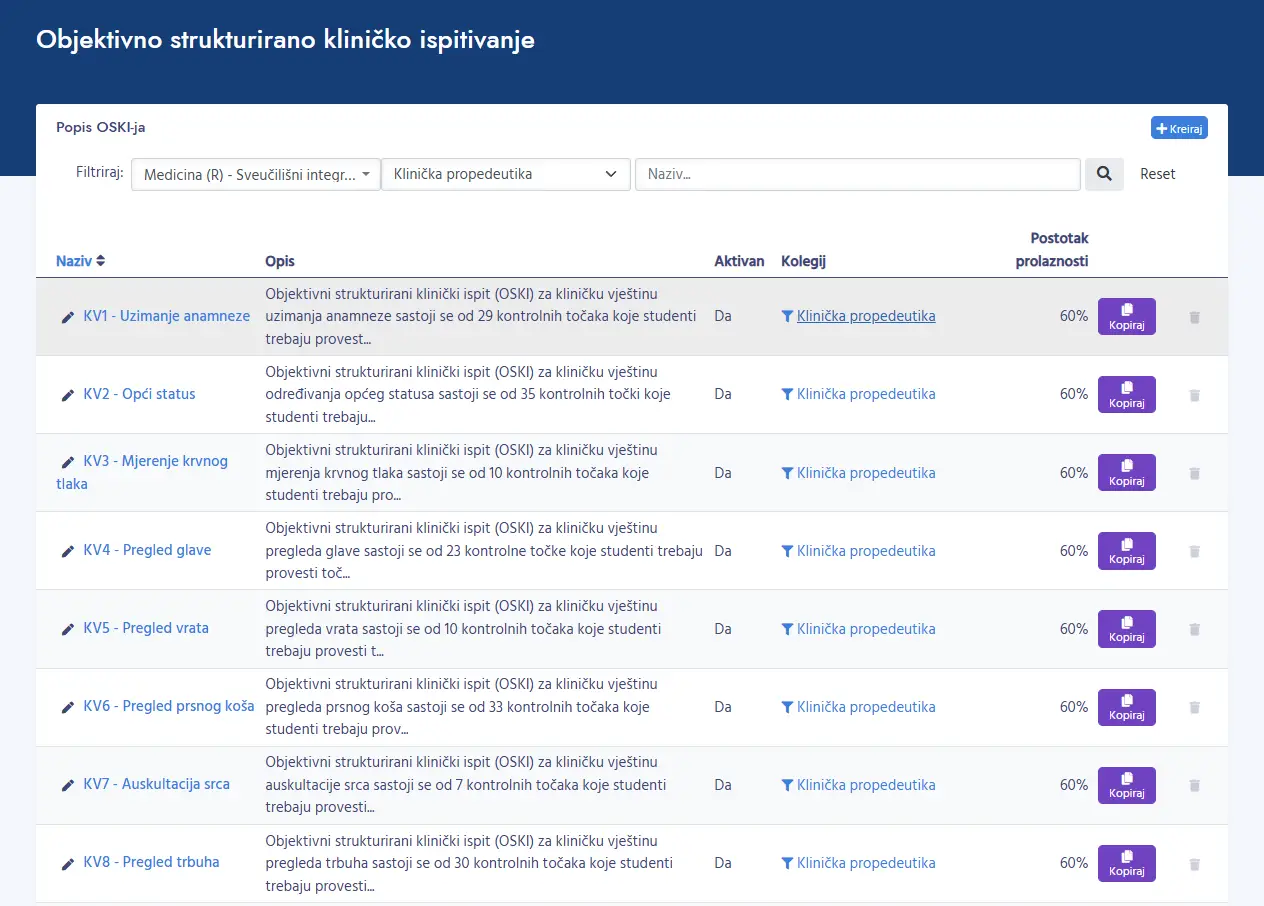Click Kopiraj button for KV1 - Uzimanje anamneze
Screen dimensions: 1264x906
point(1126,316)
